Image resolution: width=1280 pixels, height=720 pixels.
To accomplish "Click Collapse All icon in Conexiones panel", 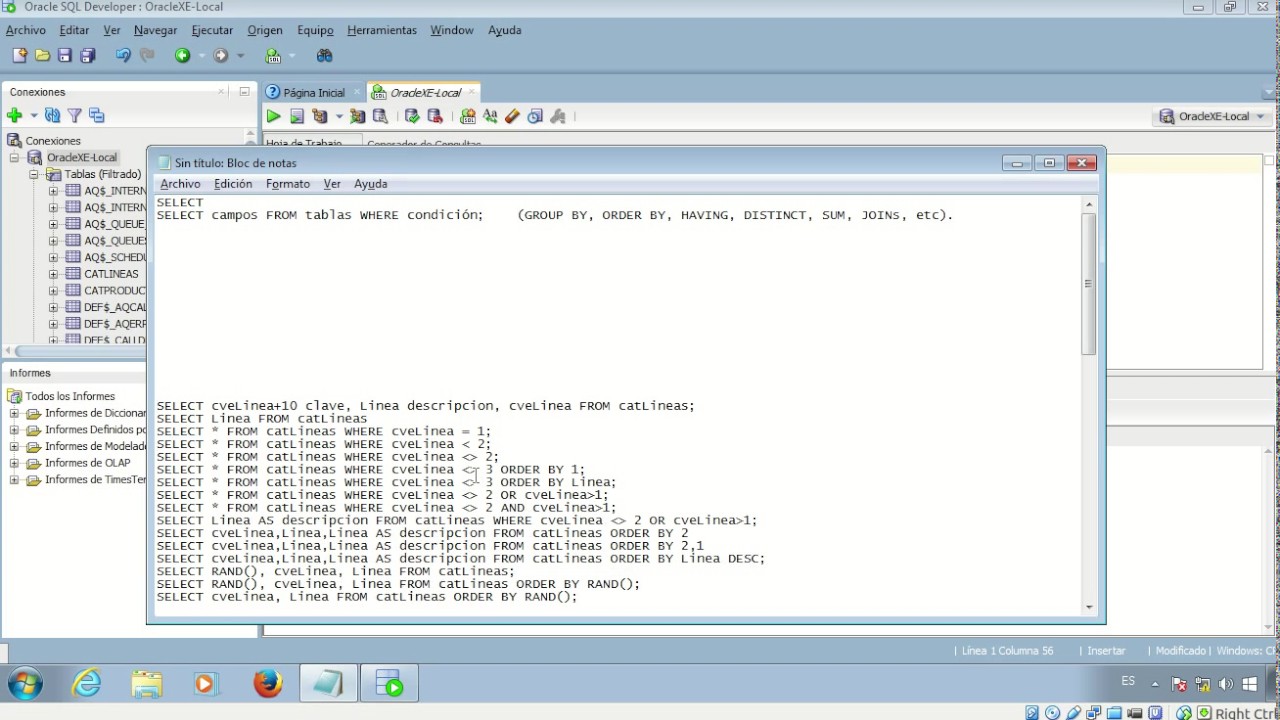I will coord(97,115).
